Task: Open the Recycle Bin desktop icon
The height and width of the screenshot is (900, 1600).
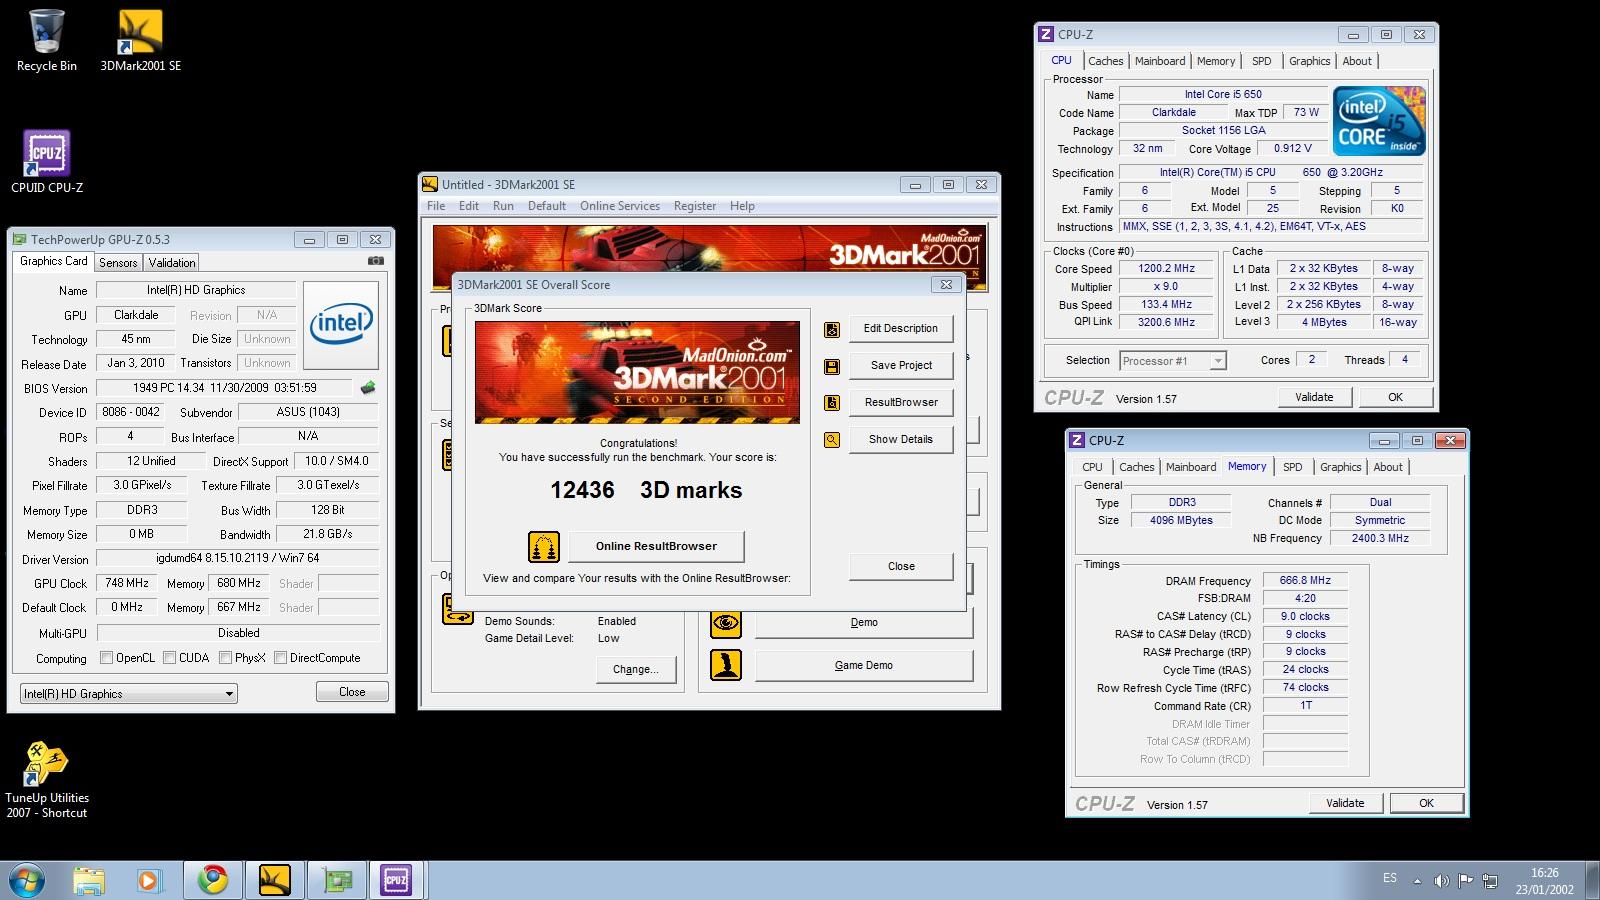Action: tap(46, 41)
